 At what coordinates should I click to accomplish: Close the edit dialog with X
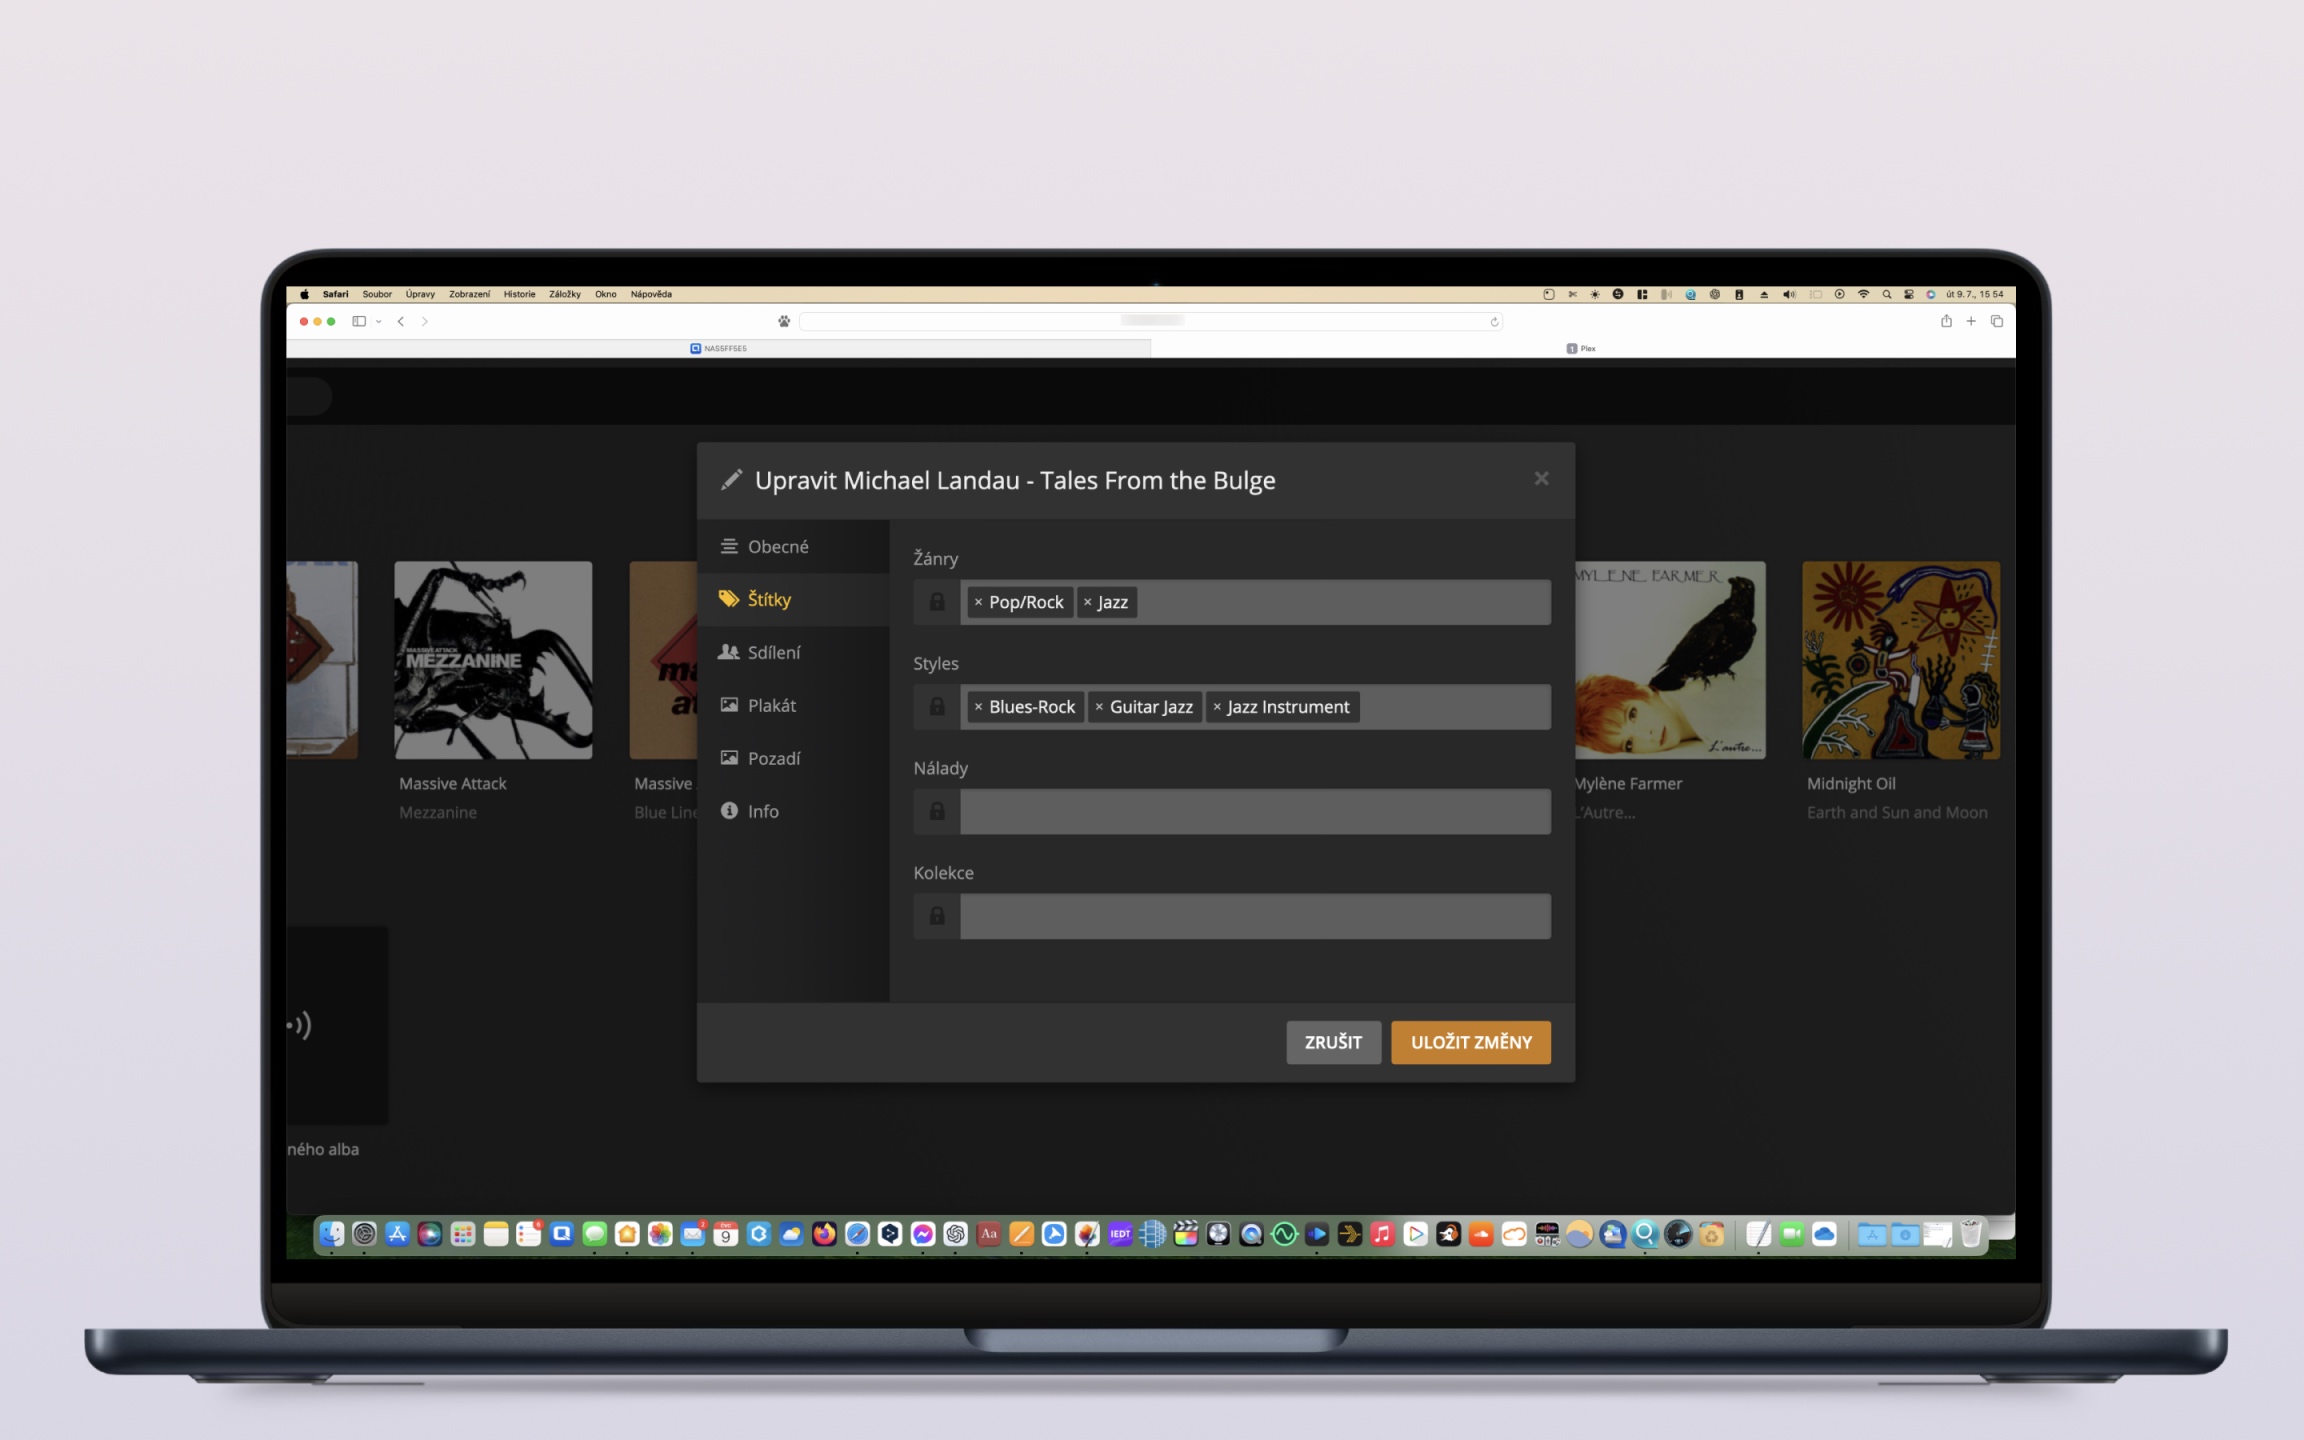[1541, 479]
